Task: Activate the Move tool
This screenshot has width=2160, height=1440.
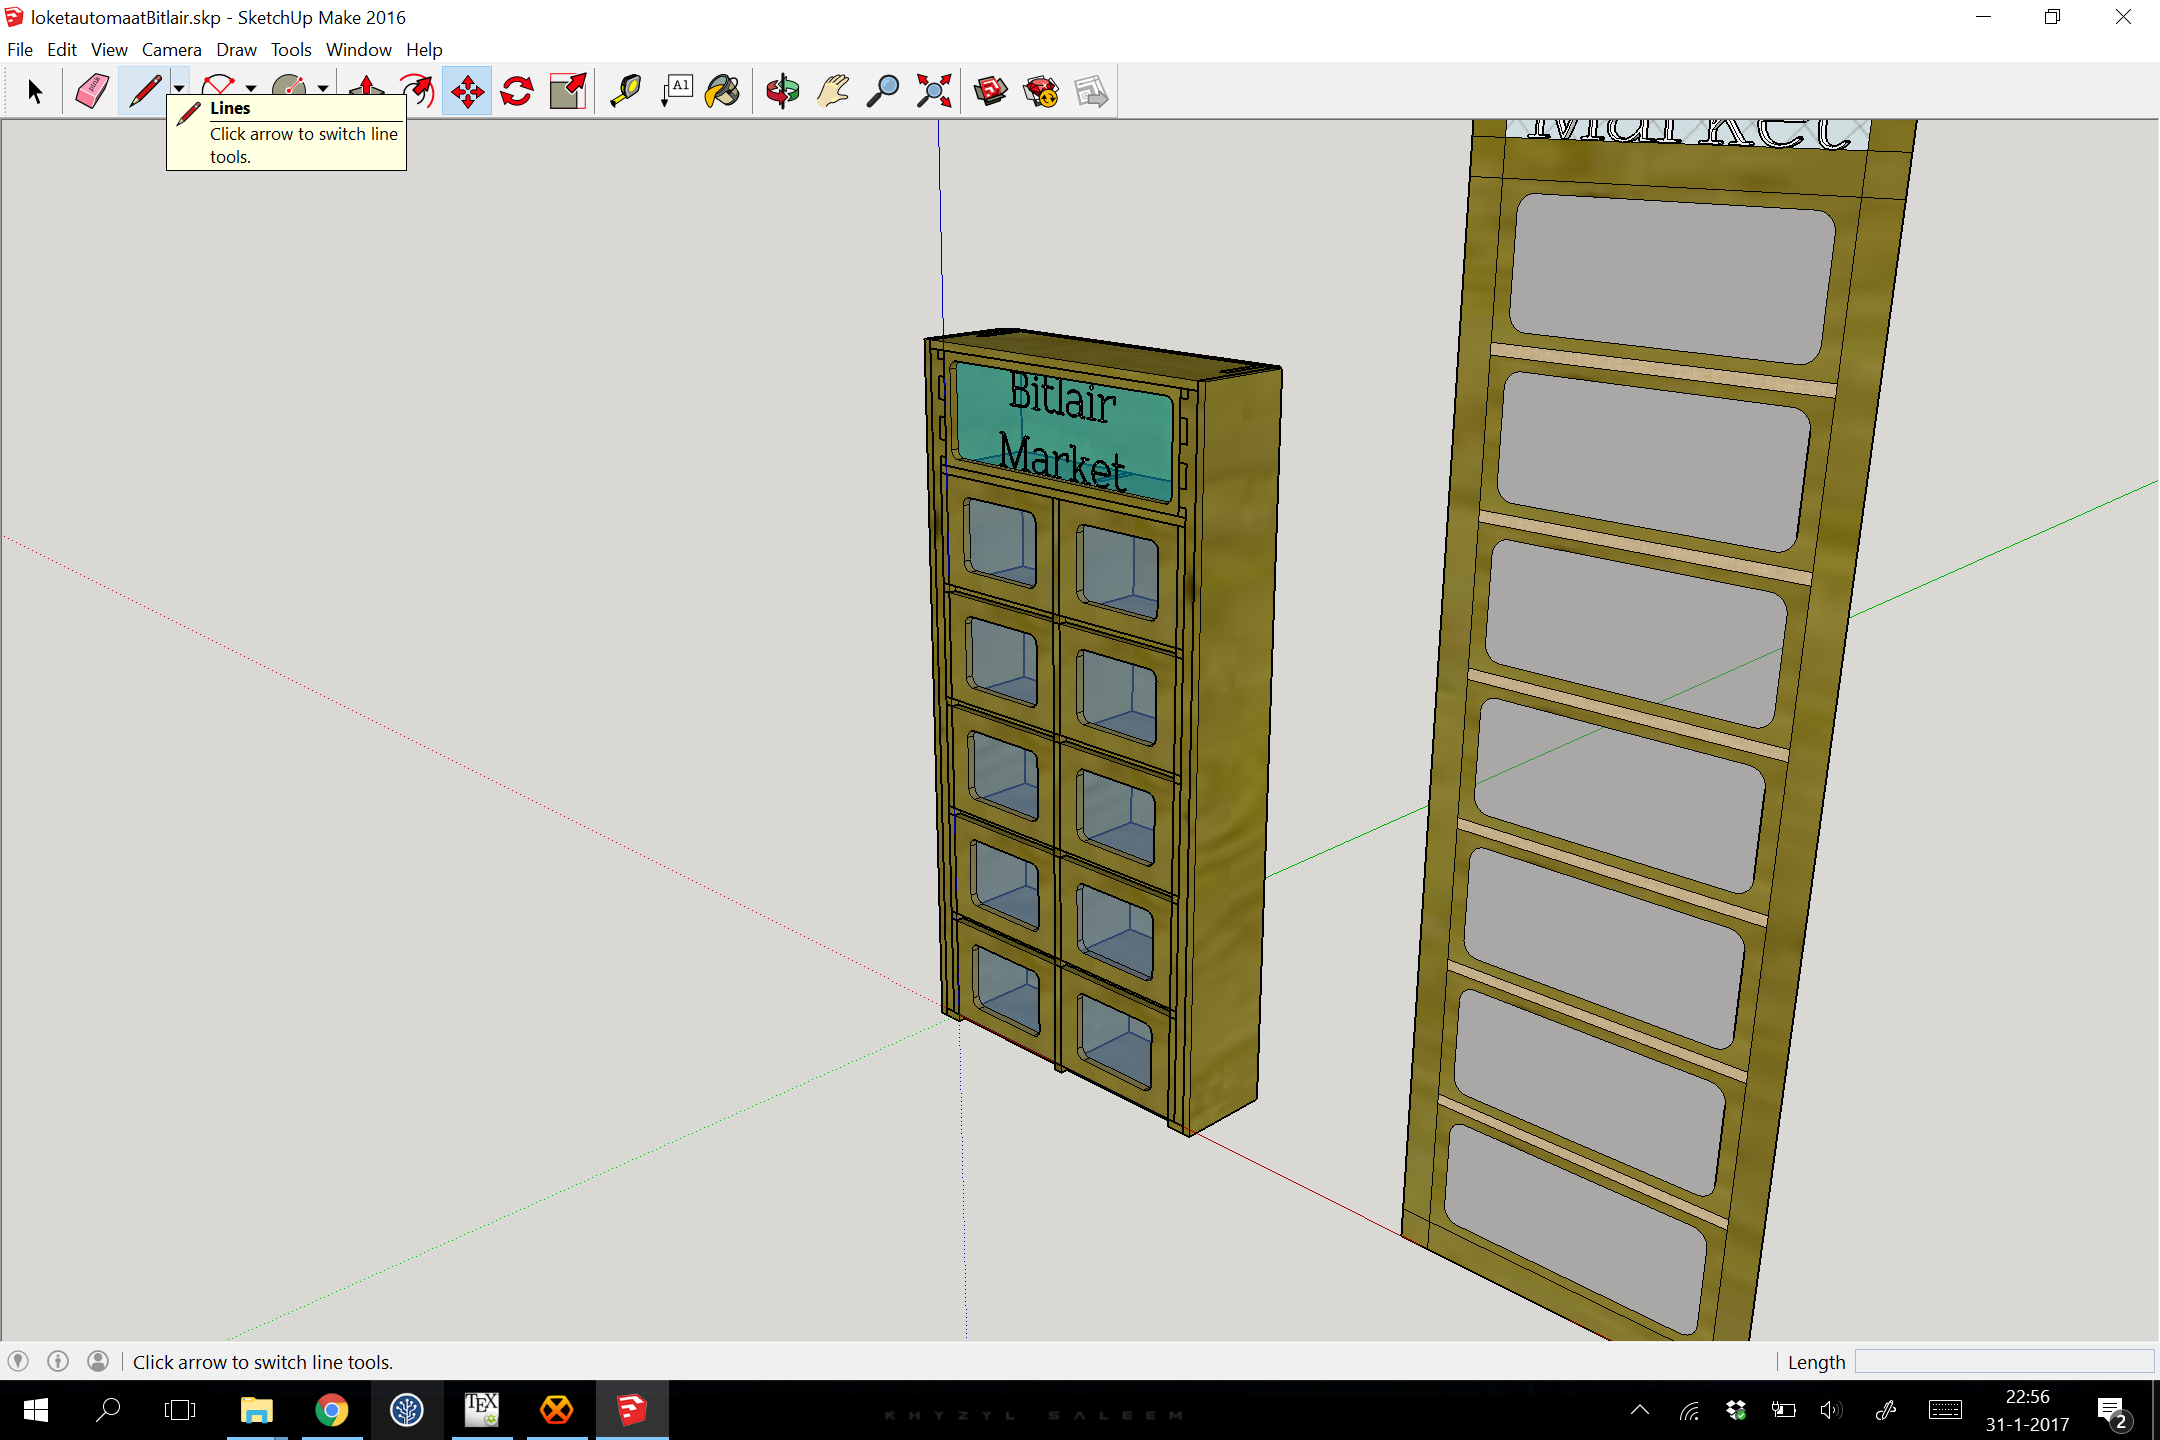Action: pyautogui.click(x=467, y=92)
